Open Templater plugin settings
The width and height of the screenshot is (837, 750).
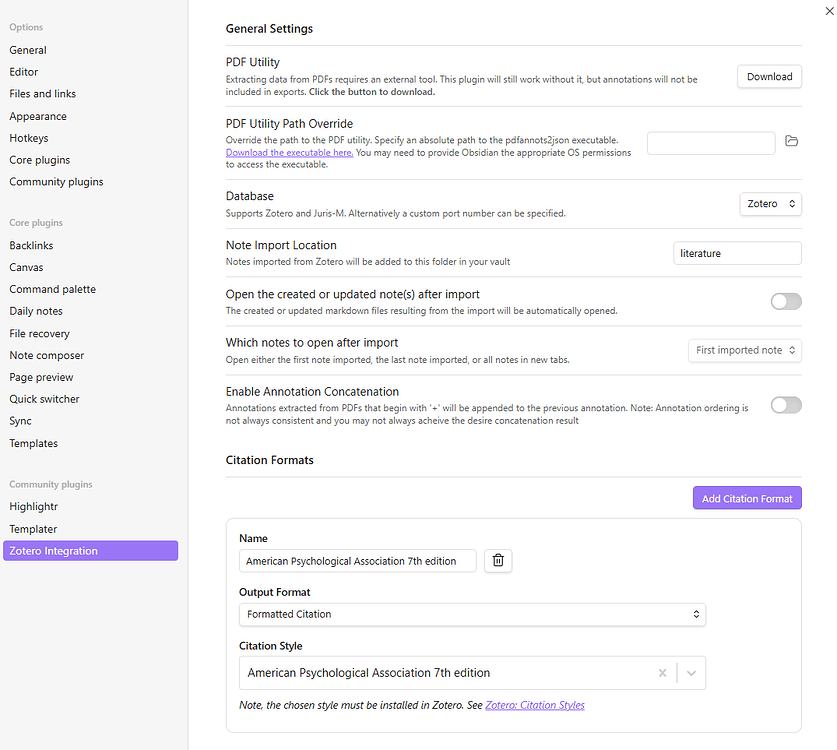[x=33, y=529]
